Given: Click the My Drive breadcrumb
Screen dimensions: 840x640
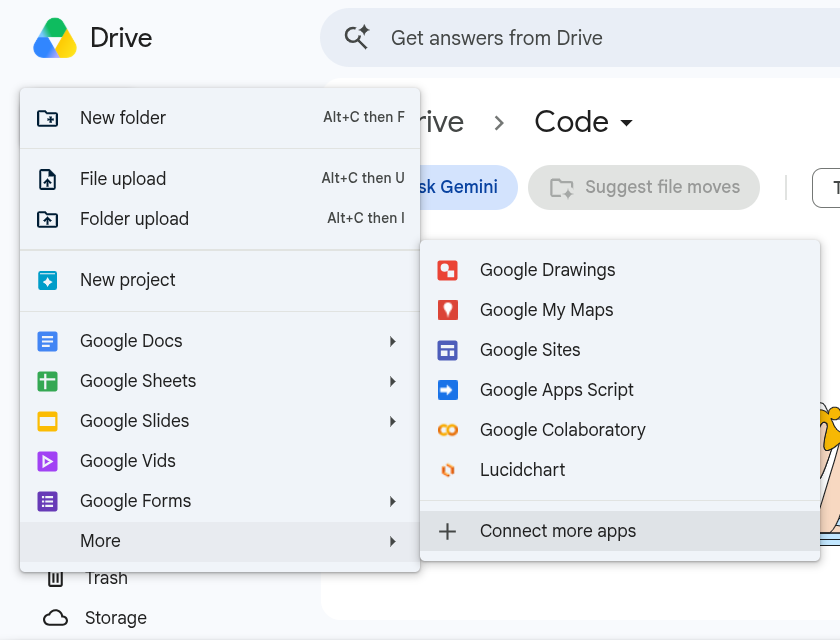Looking at the screenshot, I should click(x=442, y=122).
